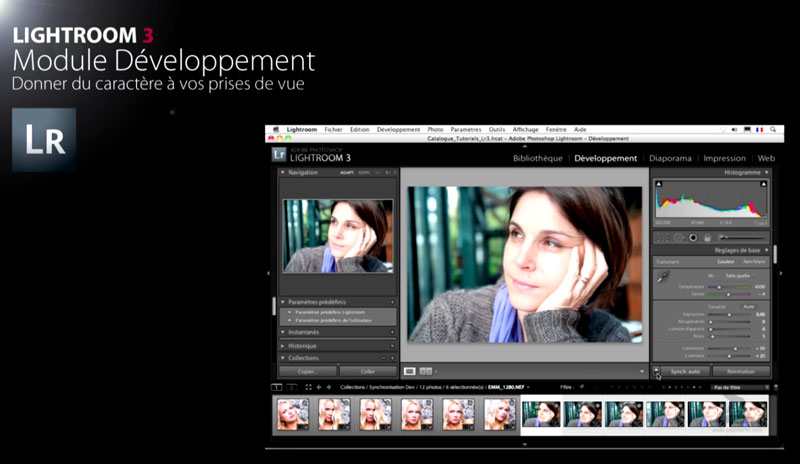Open white balance Telle quelle dropdown
This screenshot has height=464, width=800.
coord(739,276)
